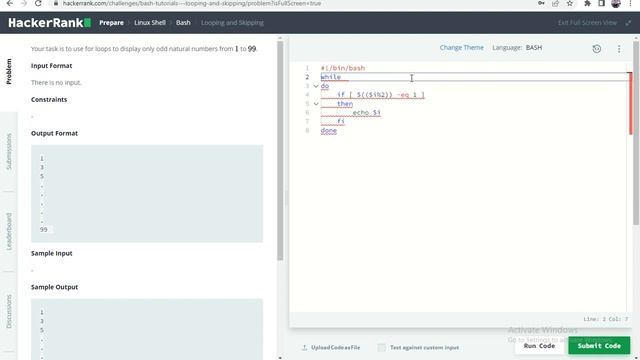Click the browser address bar URL
The image size is (640, 360).
click(x=192, y=3)
